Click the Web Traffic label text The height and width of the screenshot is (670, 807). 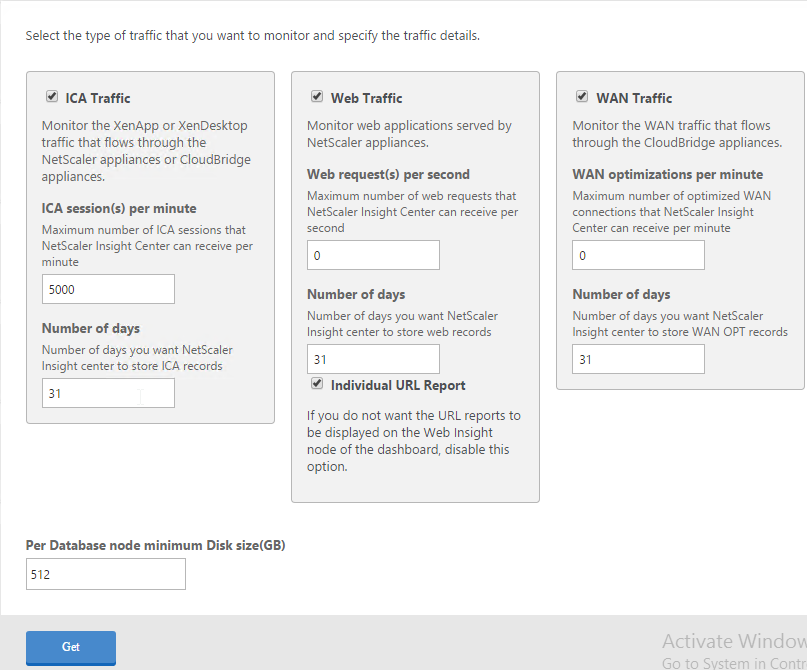(x=366, y=98)
